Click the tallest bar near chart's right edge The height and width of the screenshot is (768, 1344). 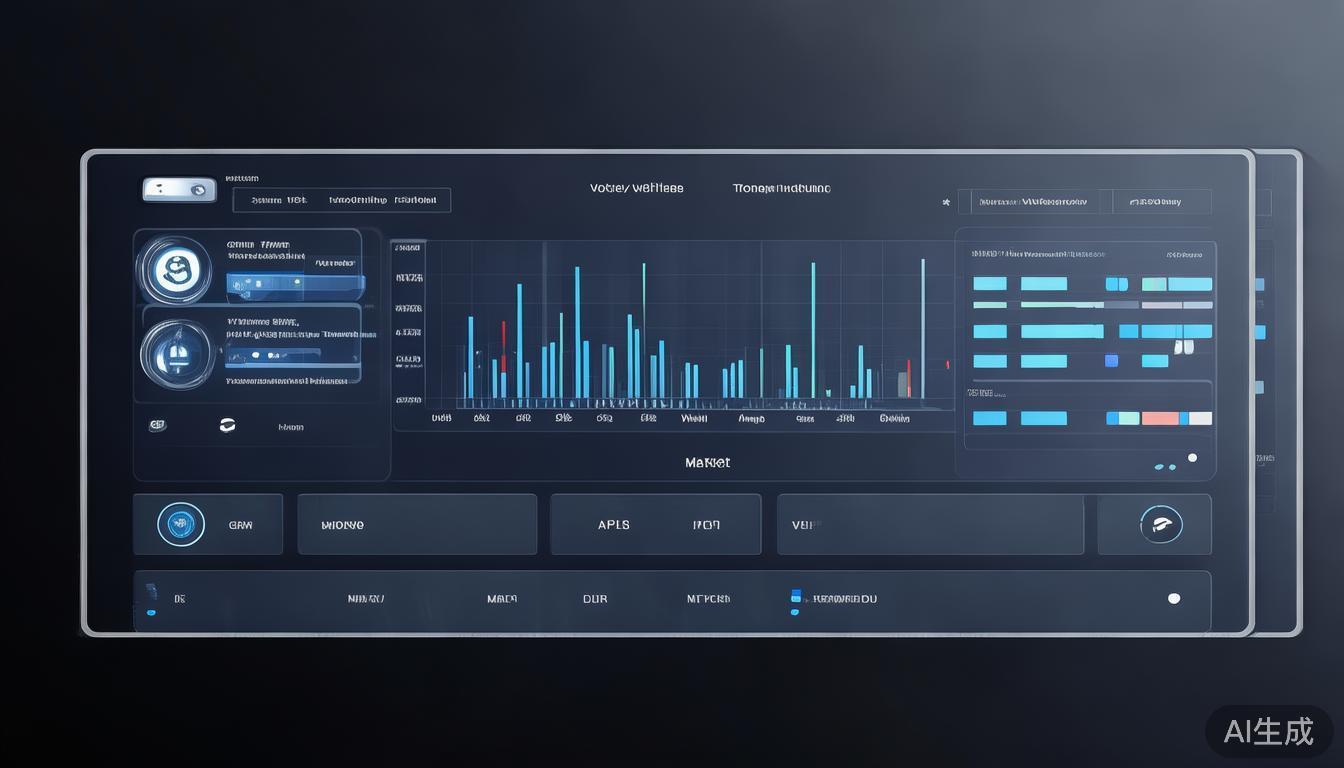pyautogui.click(x=922, y=328)
